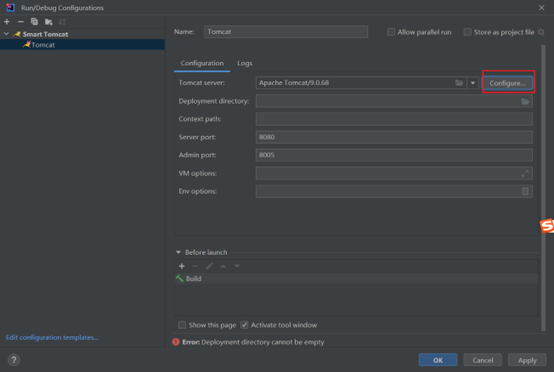The image size is (554, 372).
Task: Browse folder icon for Deployment directory
Action: click(525, 101)
